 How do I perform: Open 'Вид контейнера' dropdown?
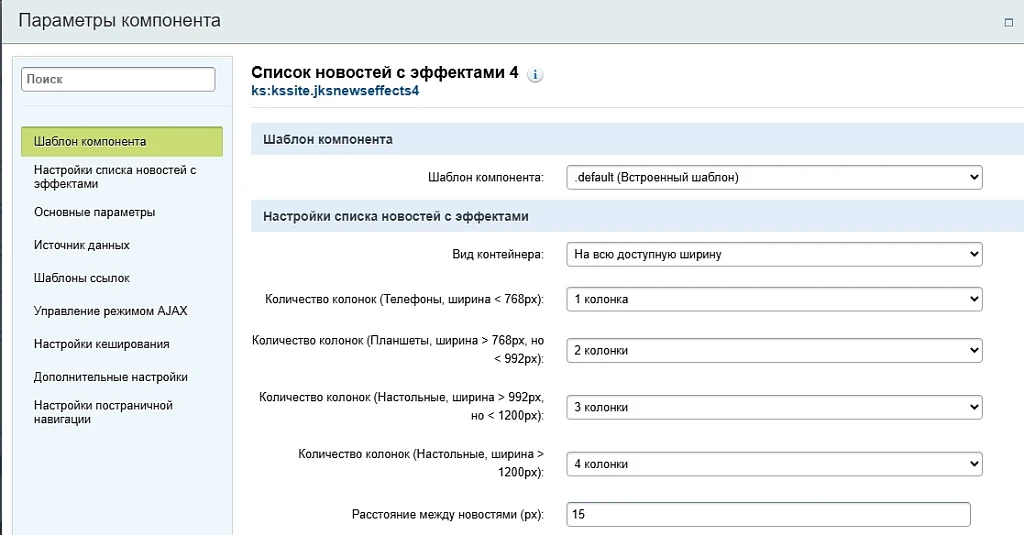[x=774, y=254]
